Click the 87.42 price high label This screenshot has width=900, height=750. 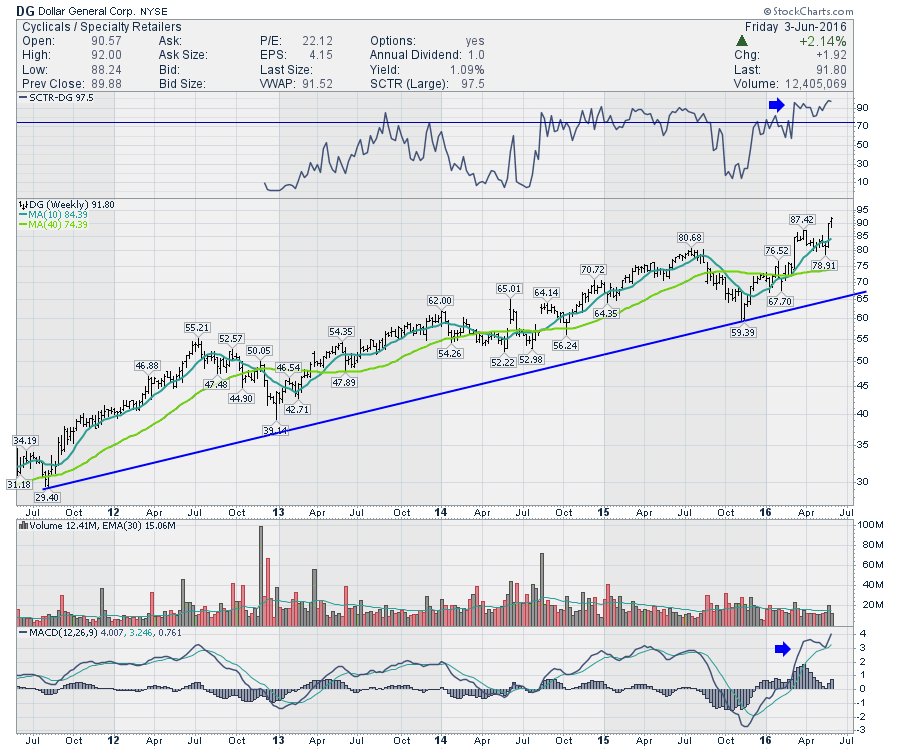point(802,219)
